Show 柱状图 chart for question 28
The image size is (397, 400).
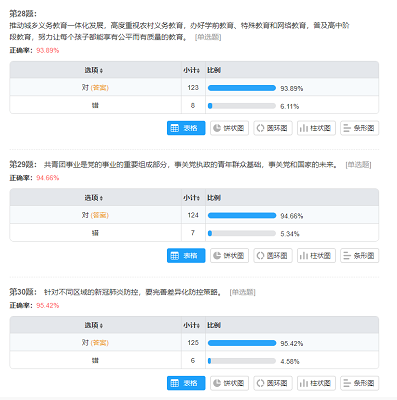pos(316,128)
